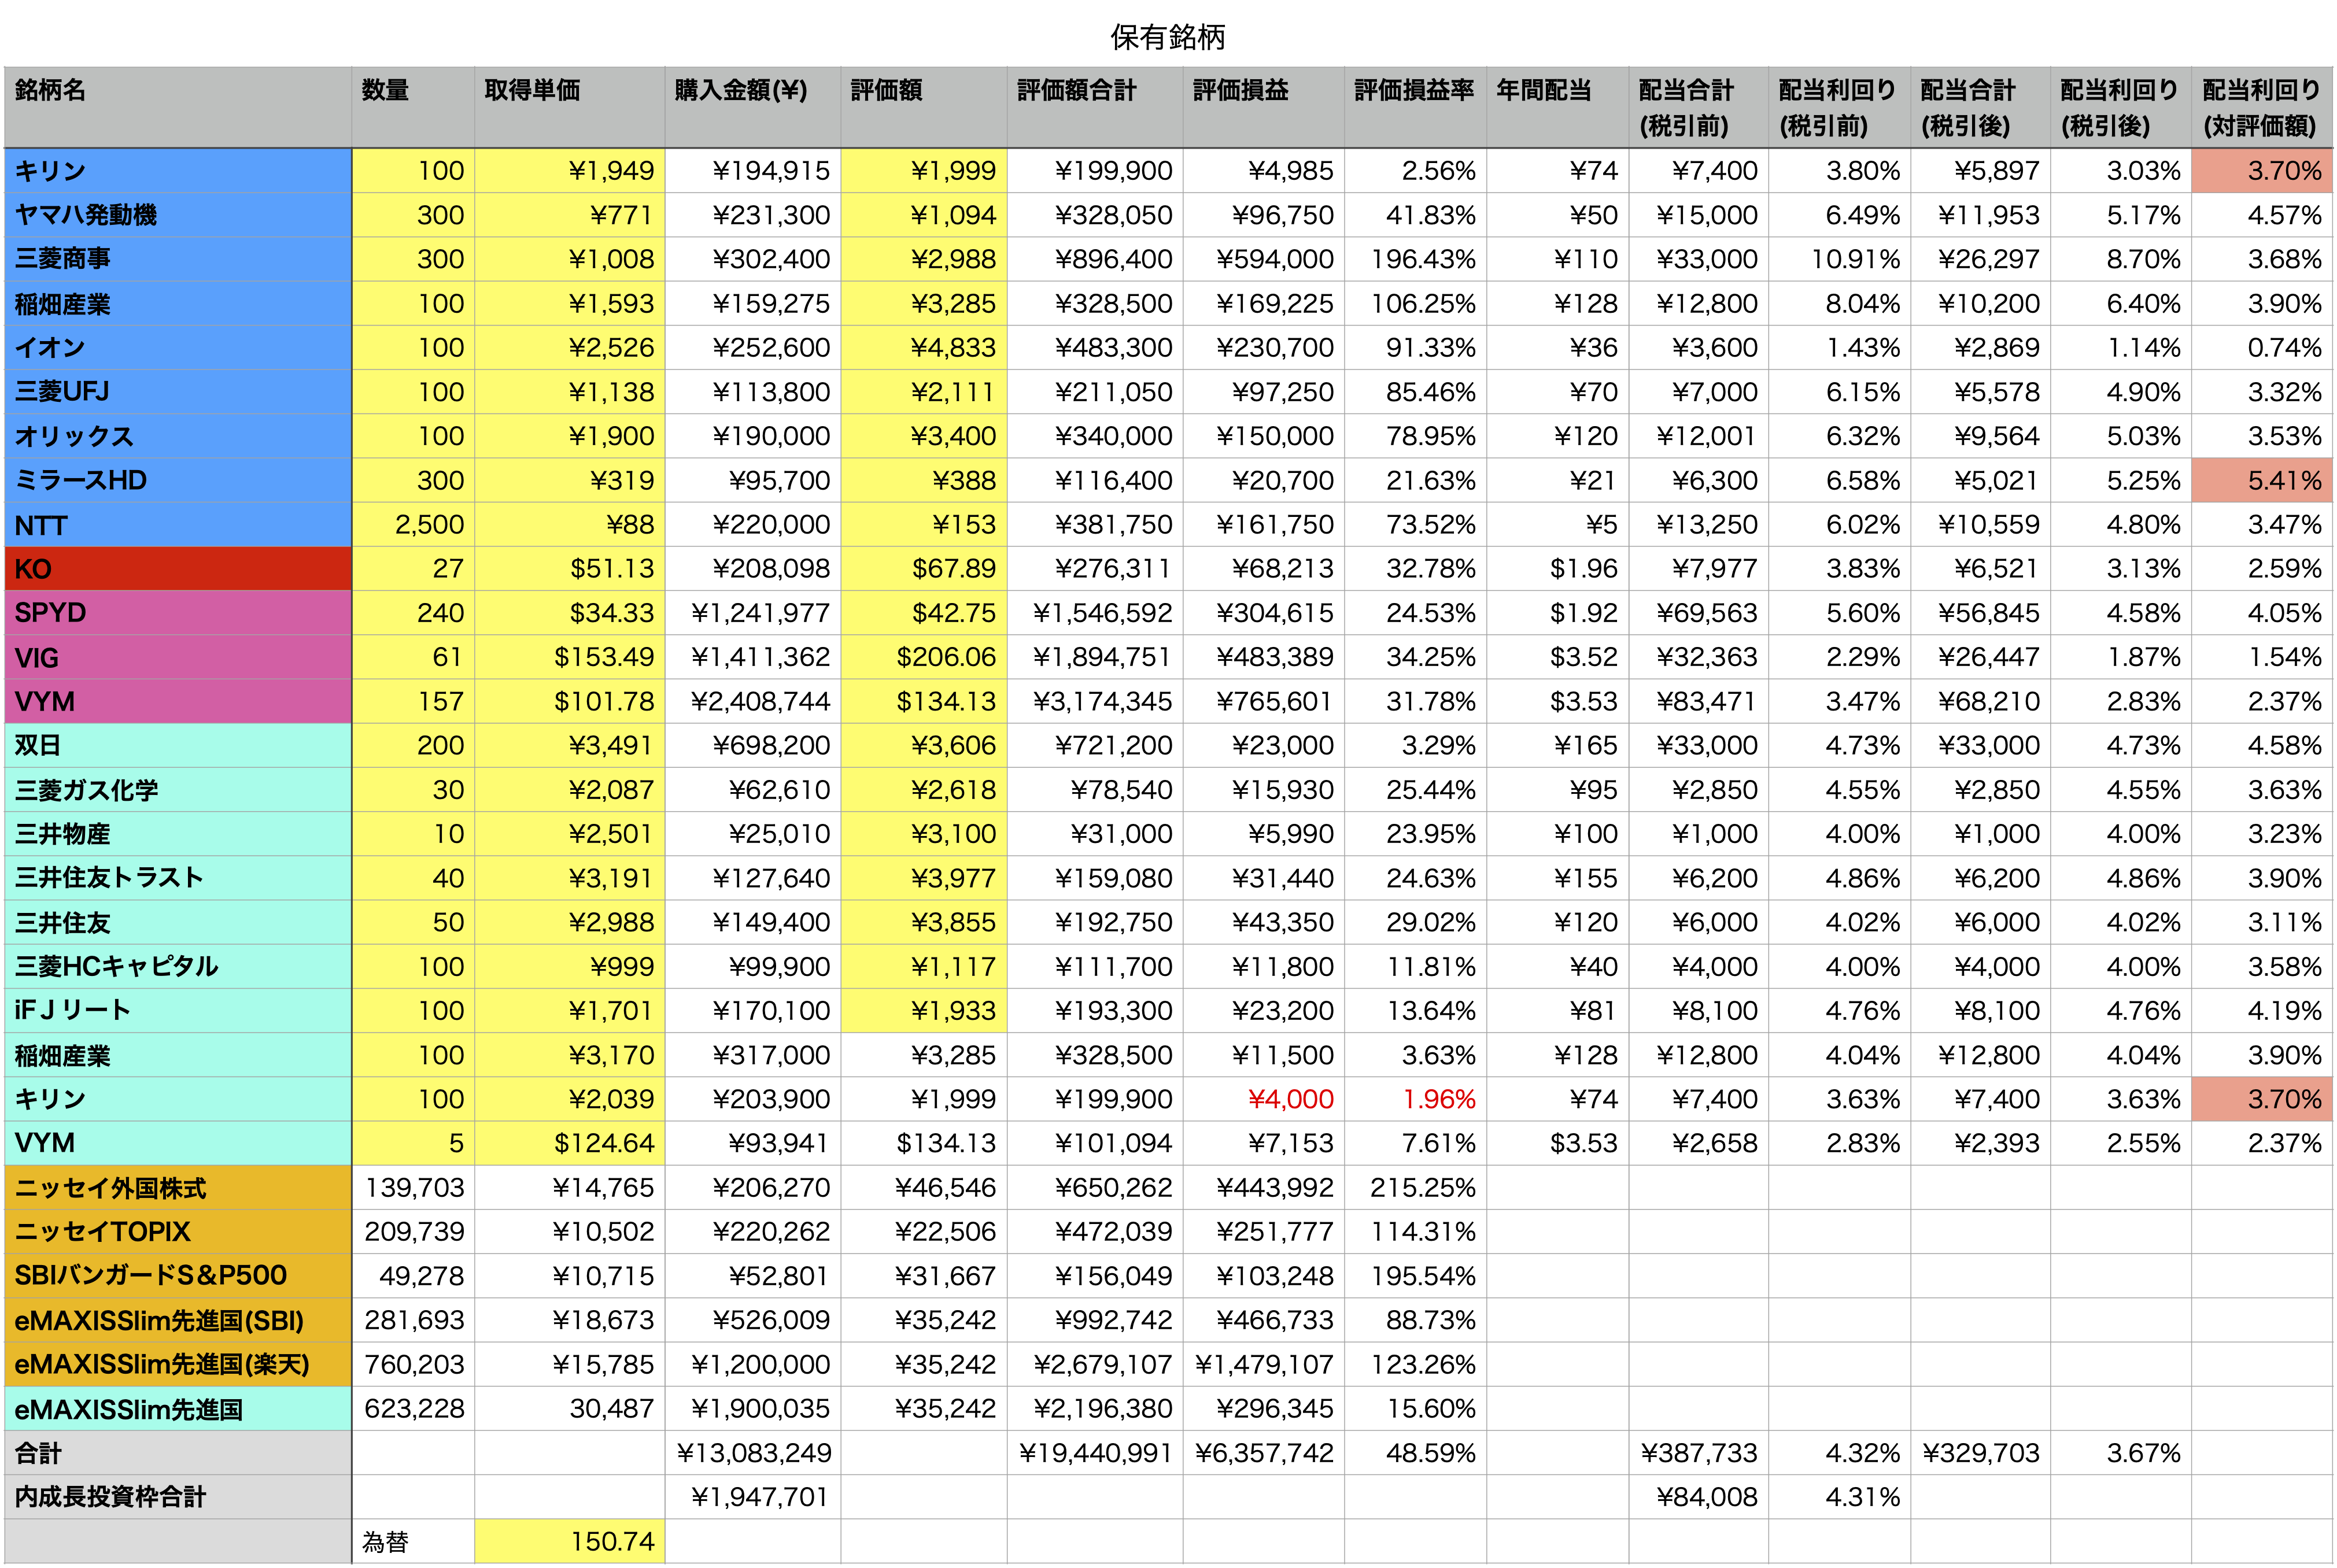Select the 4.31% yield cell
The image size is (2337, 1568).
point(1840,1497)
